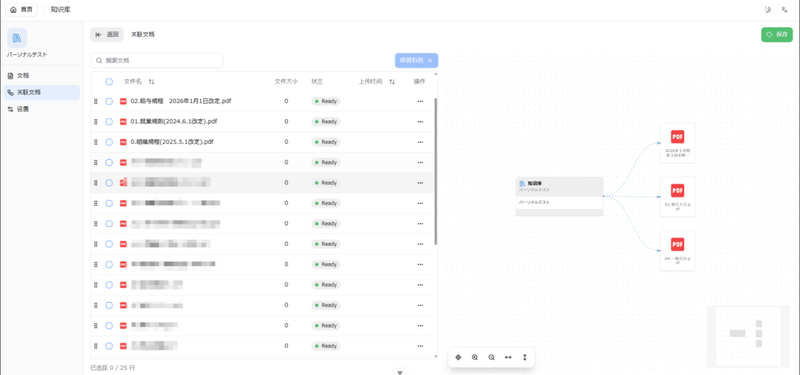Click the 移到右侧 button
800x375 pixels.
point(416,60)
